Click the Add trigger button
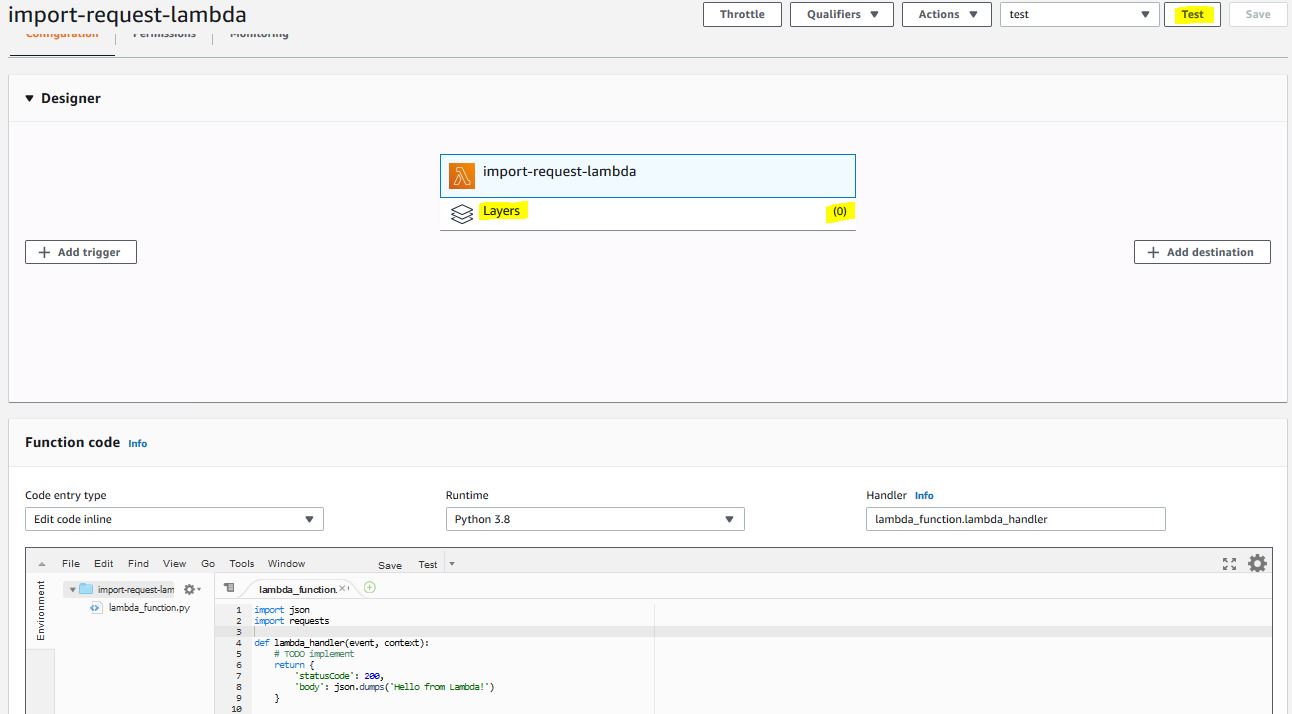The width and height of the screenshot is (1292, 714). click(81, 252)
